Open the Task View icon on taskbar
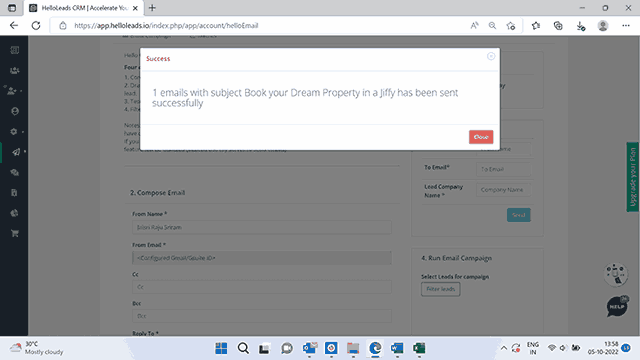 pos(264,348)
